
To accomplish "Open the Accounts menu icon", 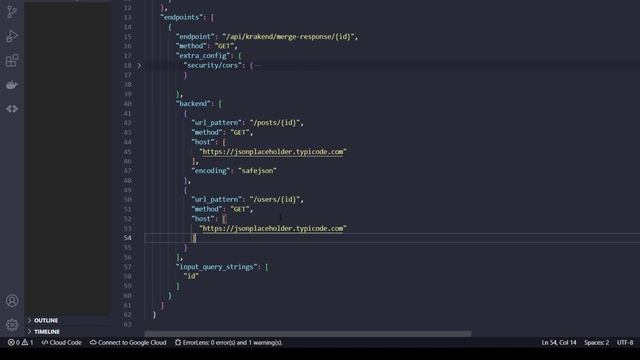I will [12, 301].
